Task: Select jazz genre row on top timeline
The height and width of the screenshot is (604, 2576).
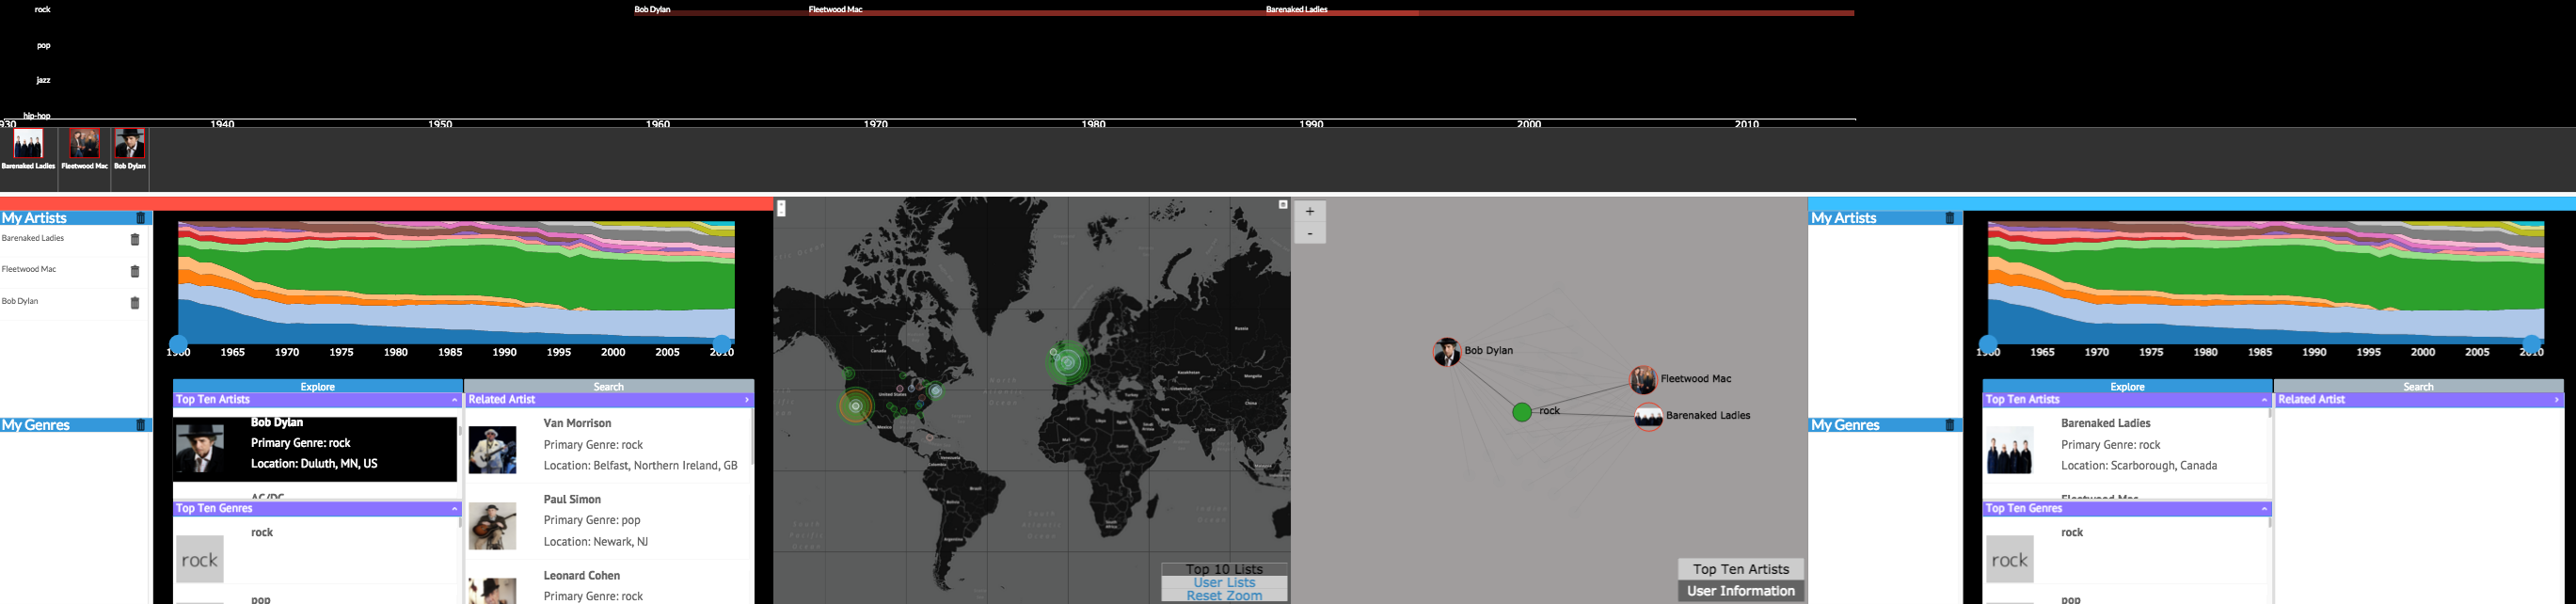Action: click(x=43, y=80)
